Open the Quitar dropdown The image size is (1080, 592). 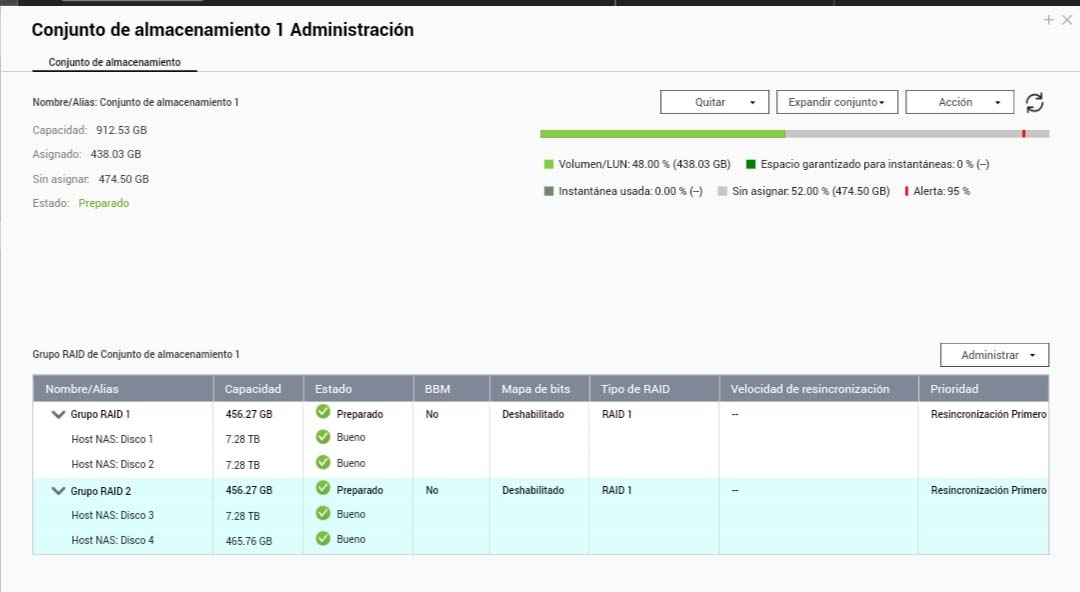pos(714,102)
